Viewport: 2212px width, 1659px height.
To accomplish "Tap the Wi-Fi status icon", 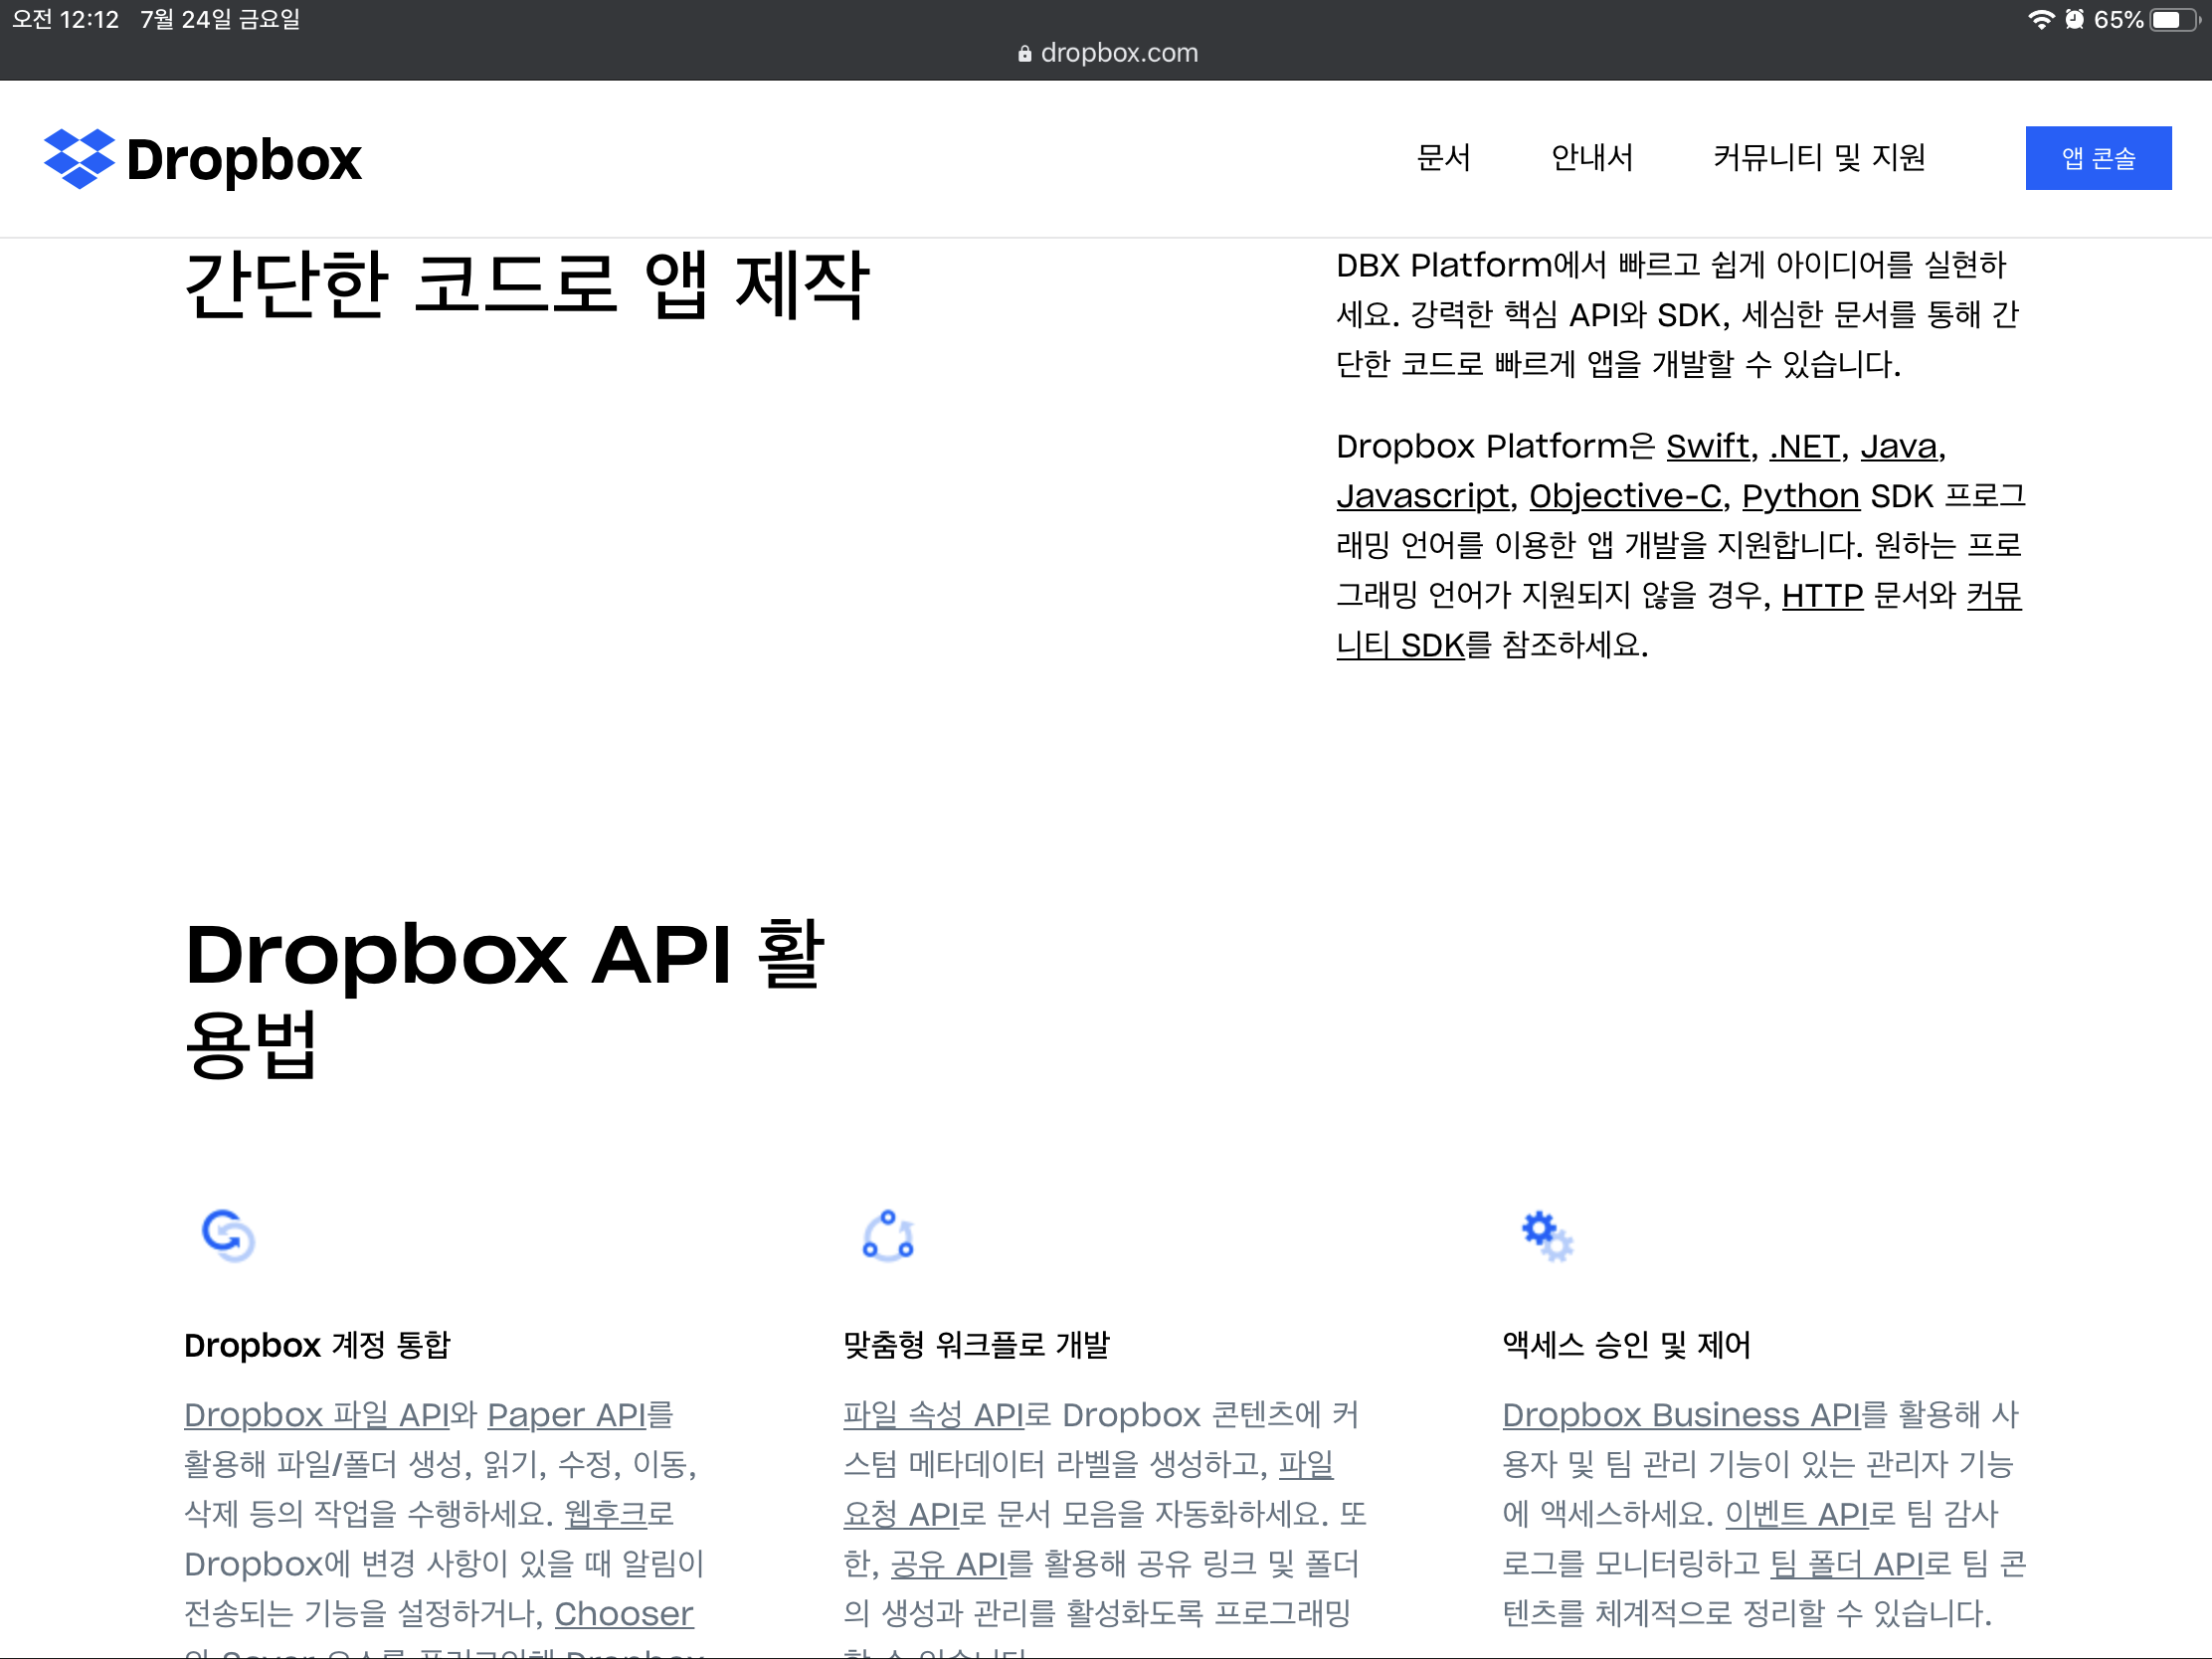I will [x=2041, y=19].
